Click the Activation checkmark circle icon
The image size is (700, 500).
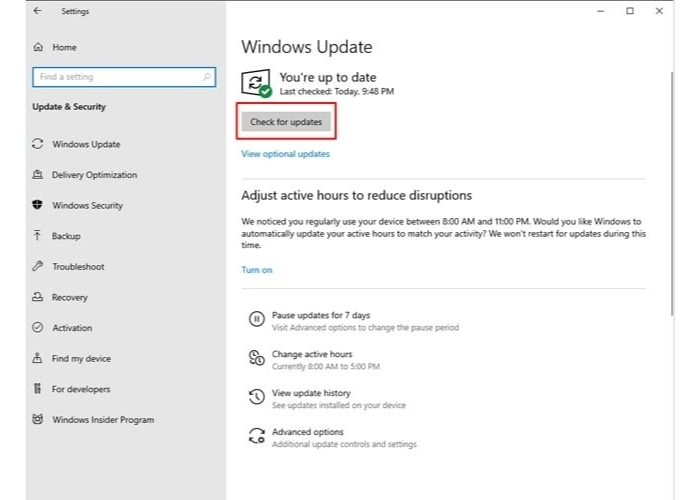pos(38,327)
